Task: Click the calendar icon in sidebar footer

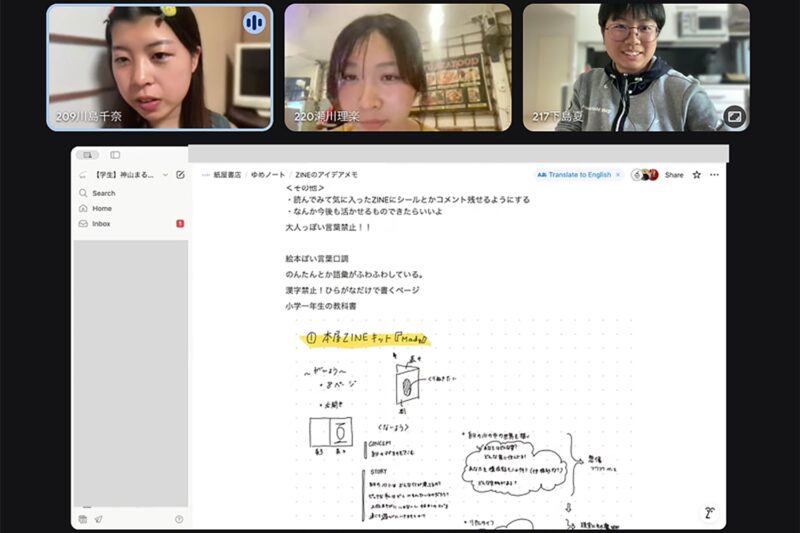Action: (x=83, y=519)
